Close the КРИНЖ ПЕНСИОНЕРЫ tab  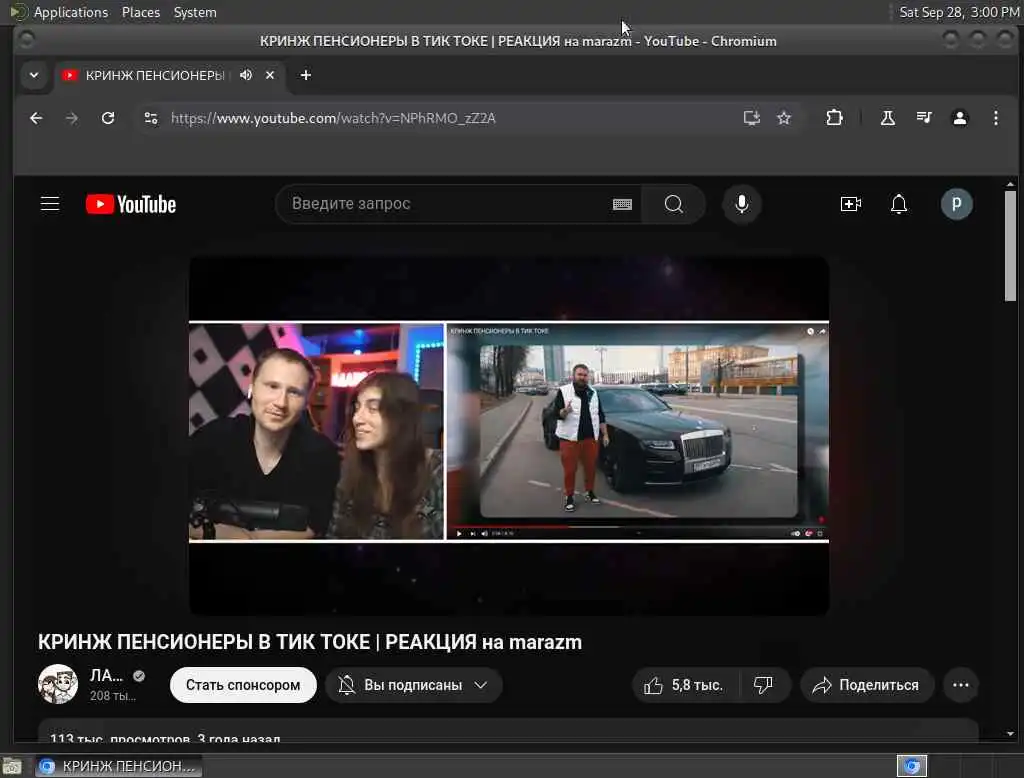[270, 75]
